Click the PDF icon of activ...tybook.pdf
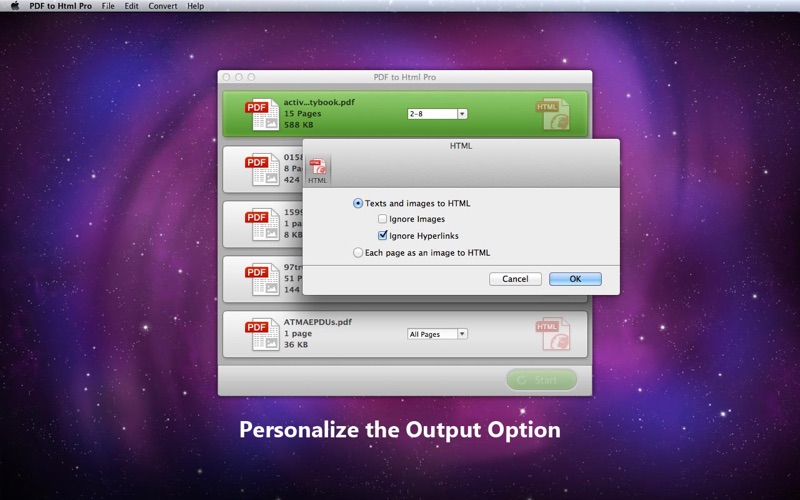This screenshot has height=500, width=800. coord(262,114)
